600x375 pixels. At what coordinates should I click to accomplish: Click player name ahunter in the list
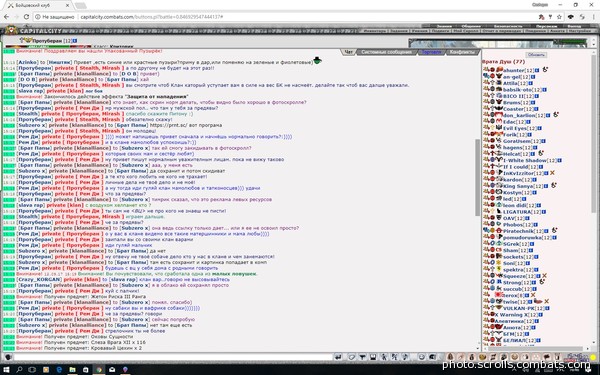tap(514, 70)
